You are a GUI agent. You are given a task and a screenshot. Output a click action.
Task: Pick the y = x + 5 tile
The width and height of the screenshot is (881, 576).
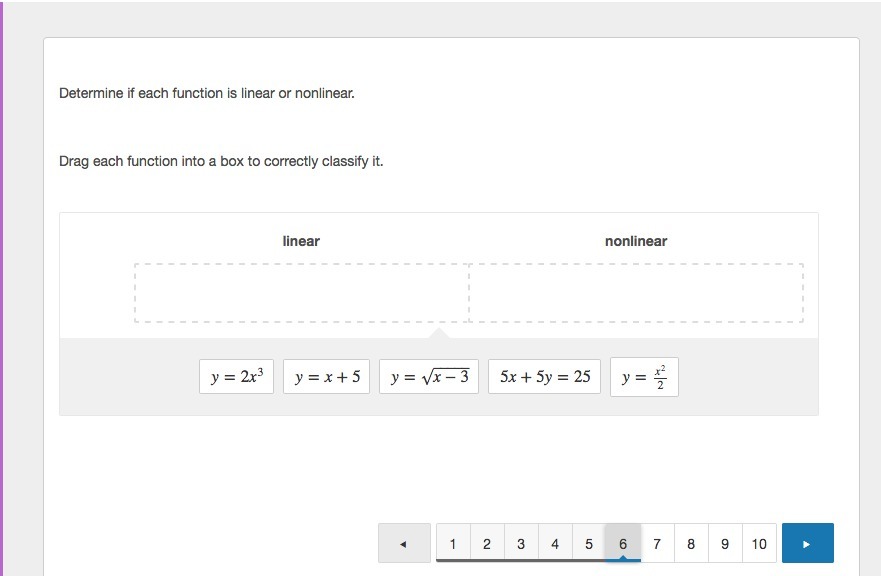coord(327,377)
